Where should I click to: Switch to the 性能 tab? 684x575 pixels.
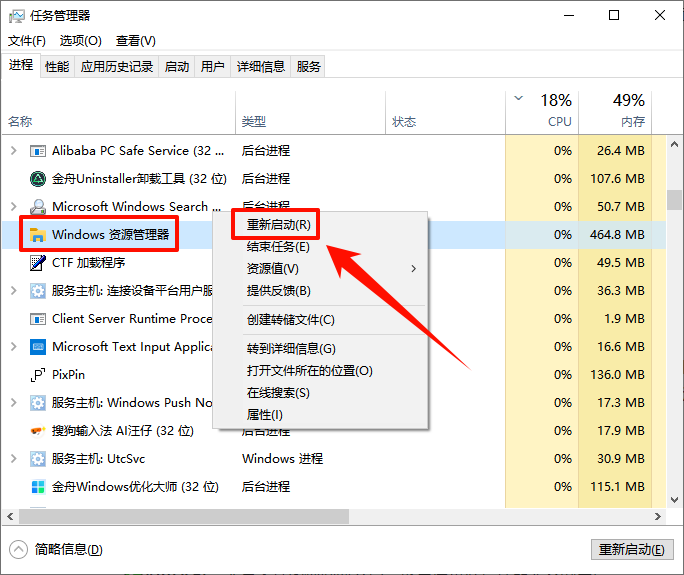[x=57, y=67]
